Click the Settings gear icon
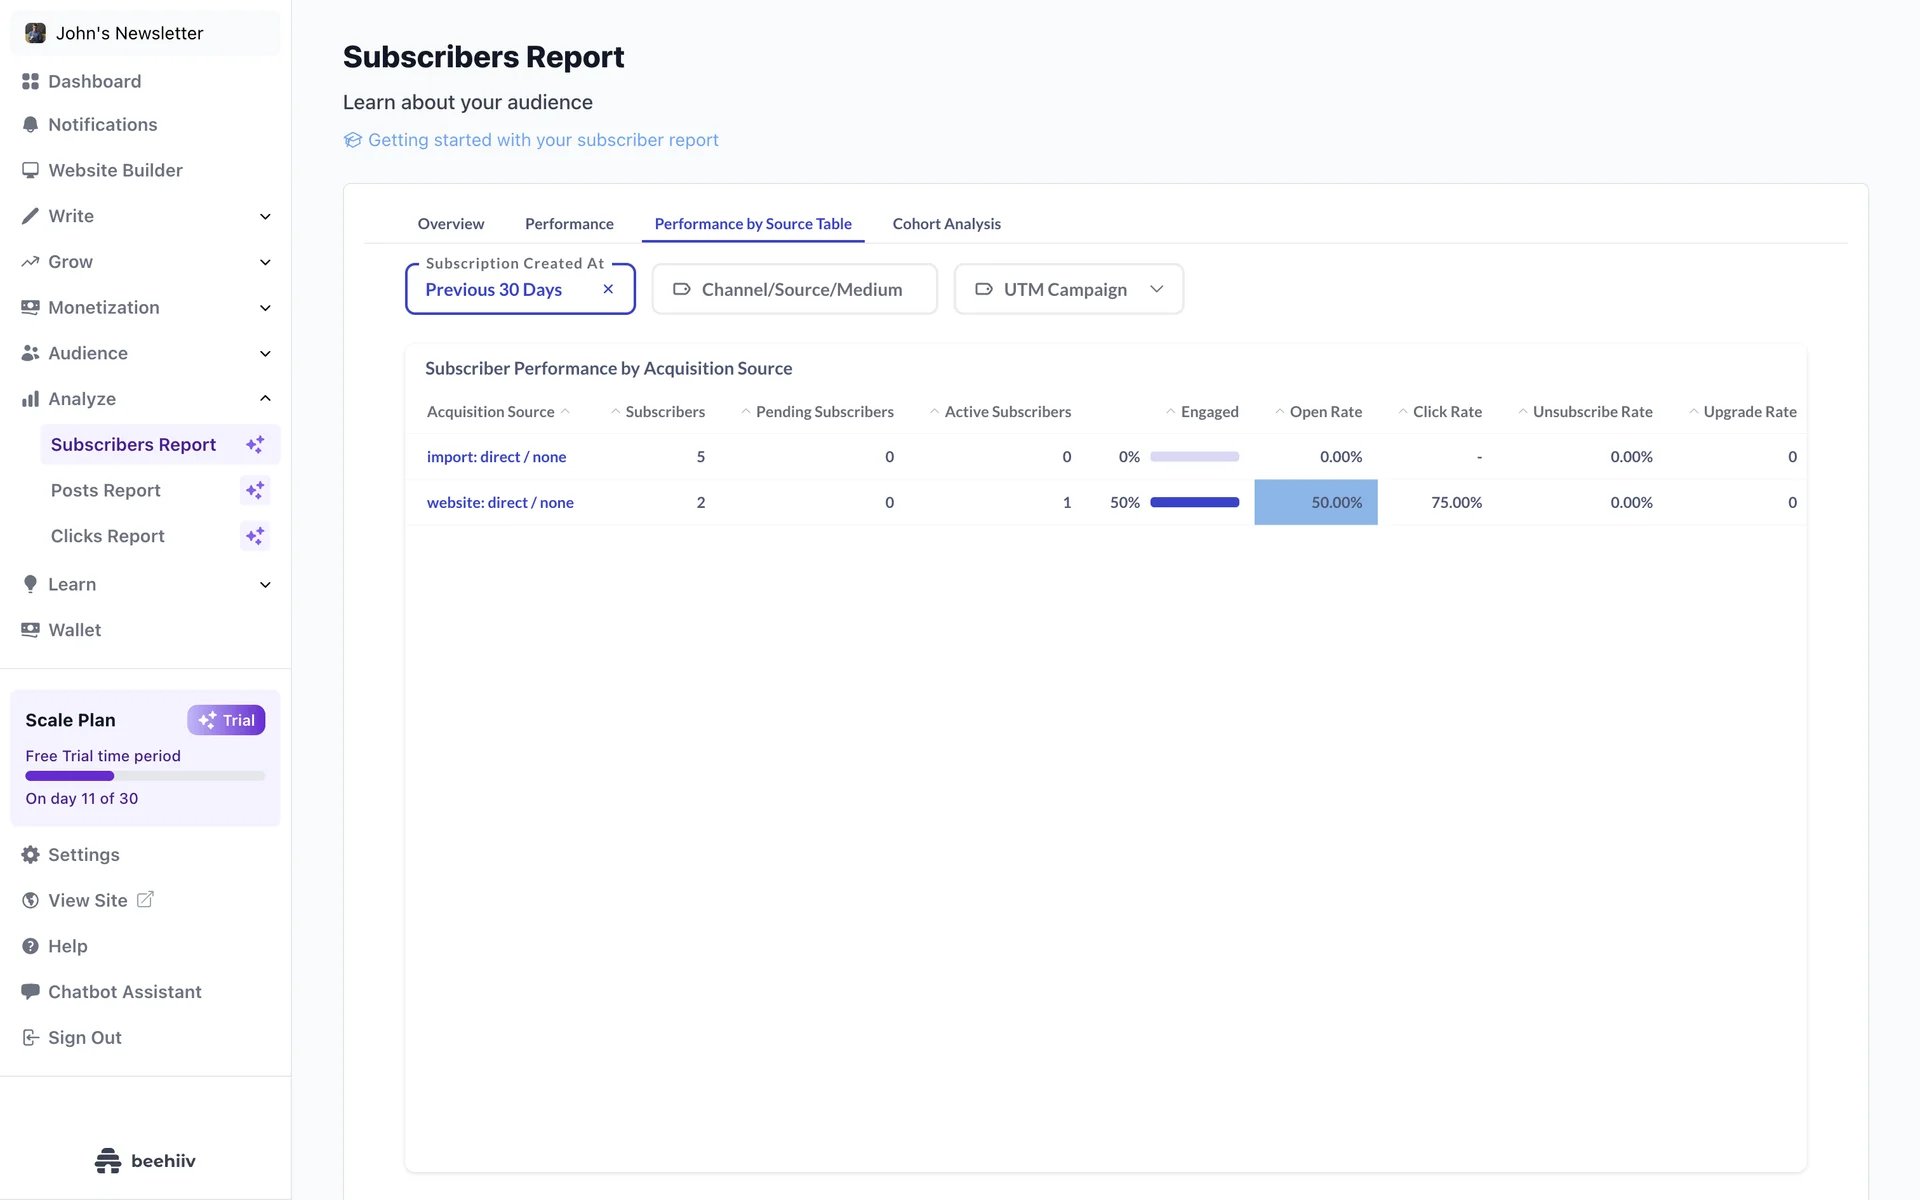 [x=30, y=855]
